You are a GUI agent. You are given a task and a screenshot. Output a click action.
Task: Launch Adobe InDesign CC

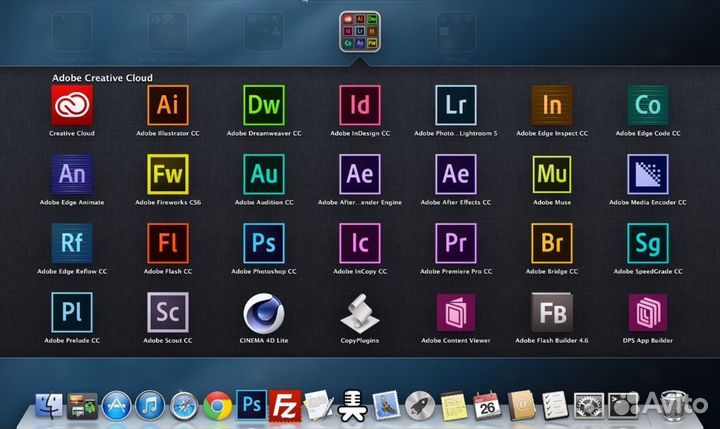(x=360, y=105)
